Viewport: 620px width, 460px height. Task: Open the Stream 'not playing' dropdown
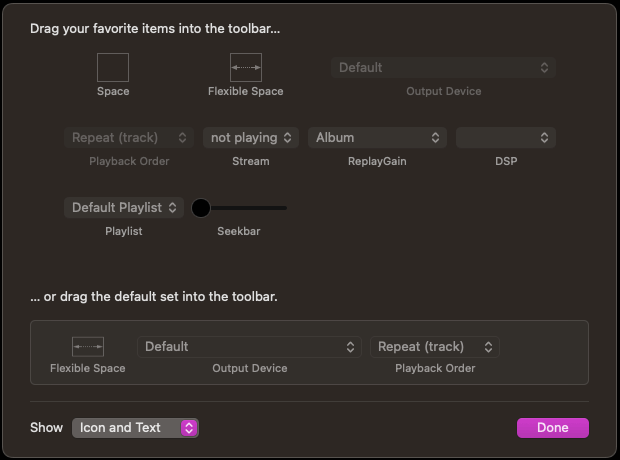click(251, 138)
